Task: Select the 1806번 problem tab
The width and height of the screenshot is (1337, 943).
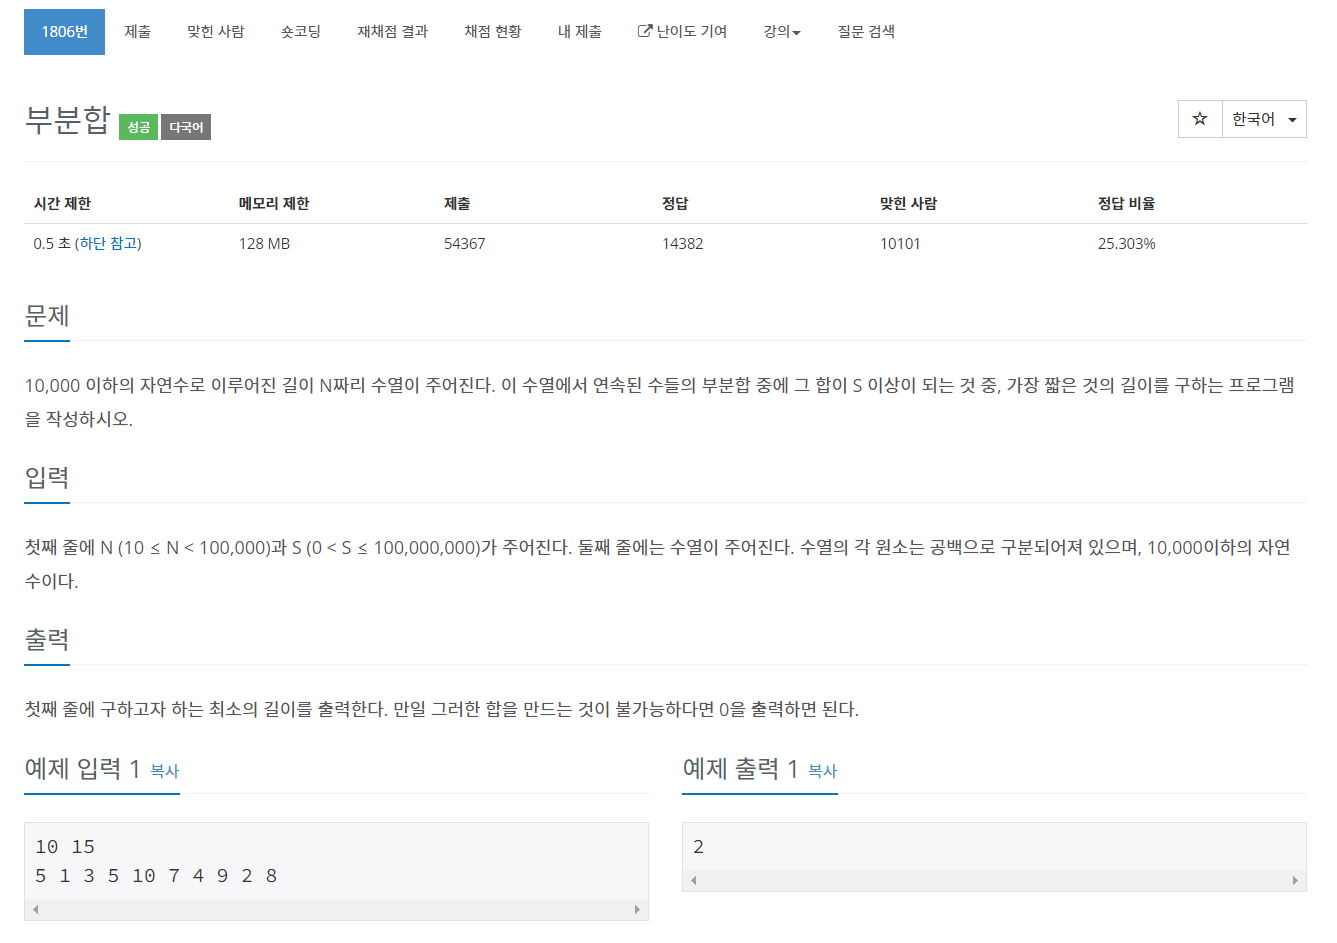Action: click(x=65, y=32)
